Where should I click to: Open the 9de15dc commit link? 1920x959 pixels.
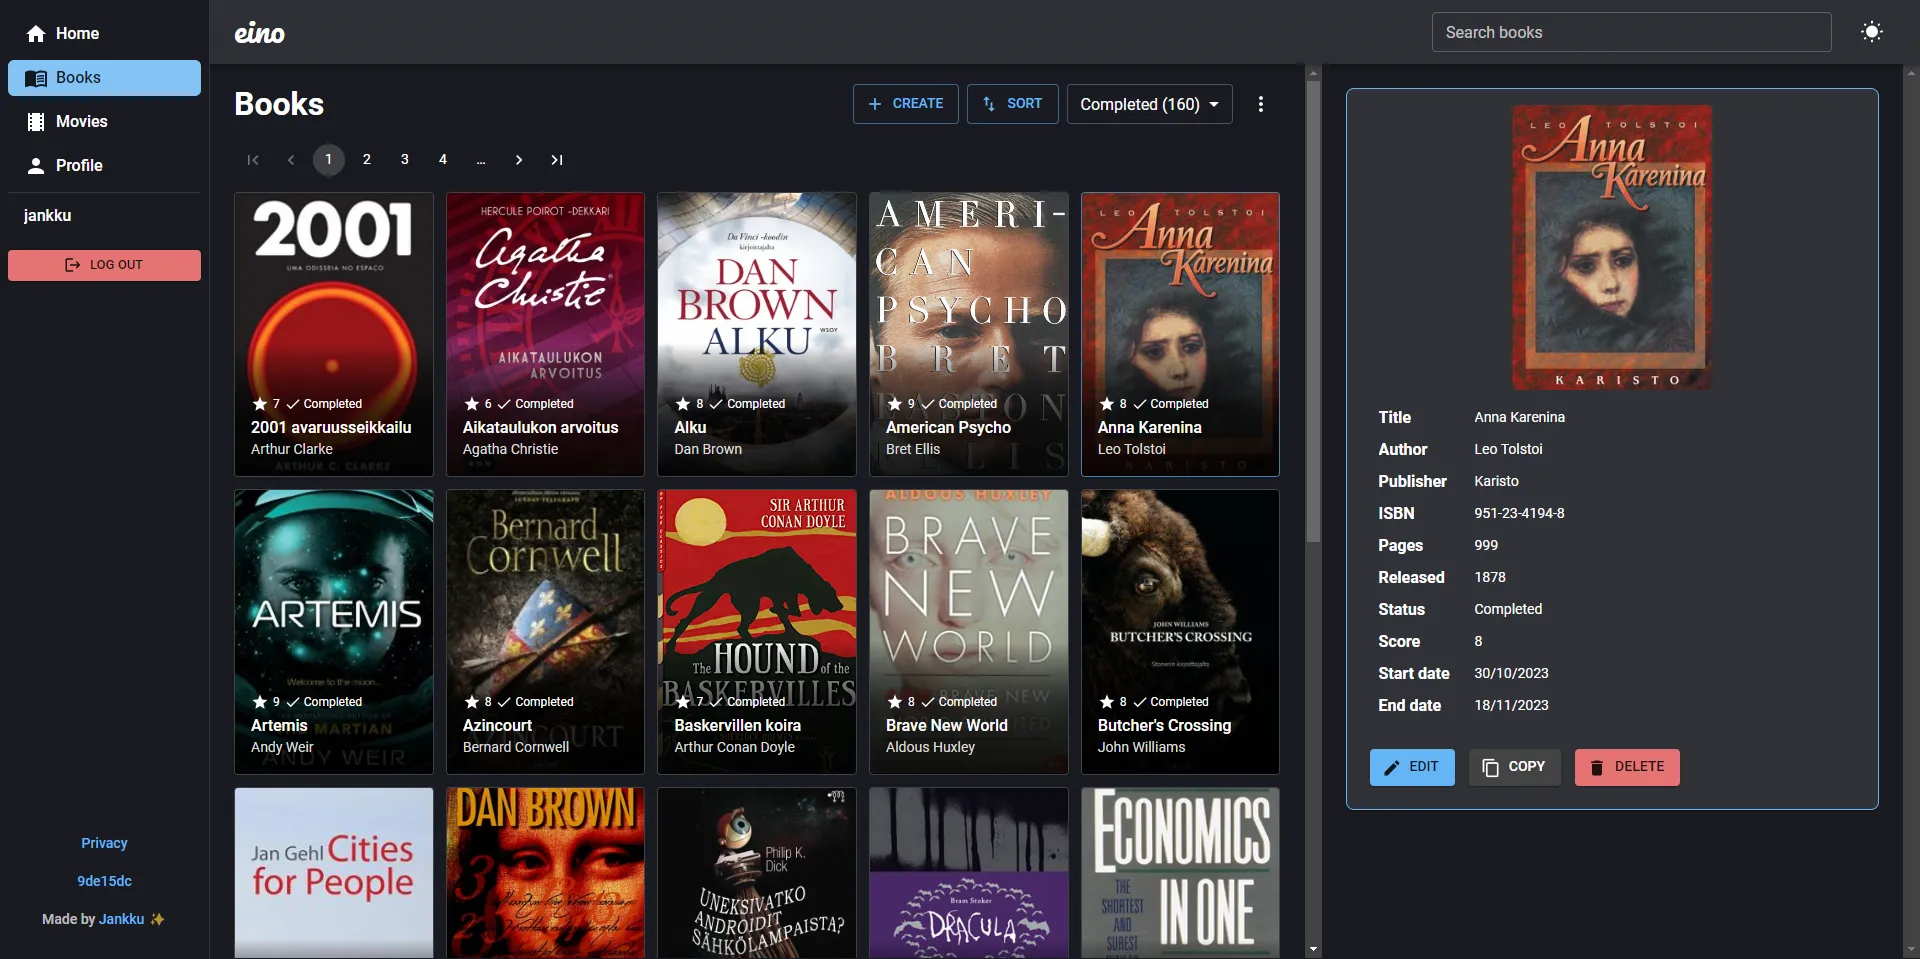[104, 881]
